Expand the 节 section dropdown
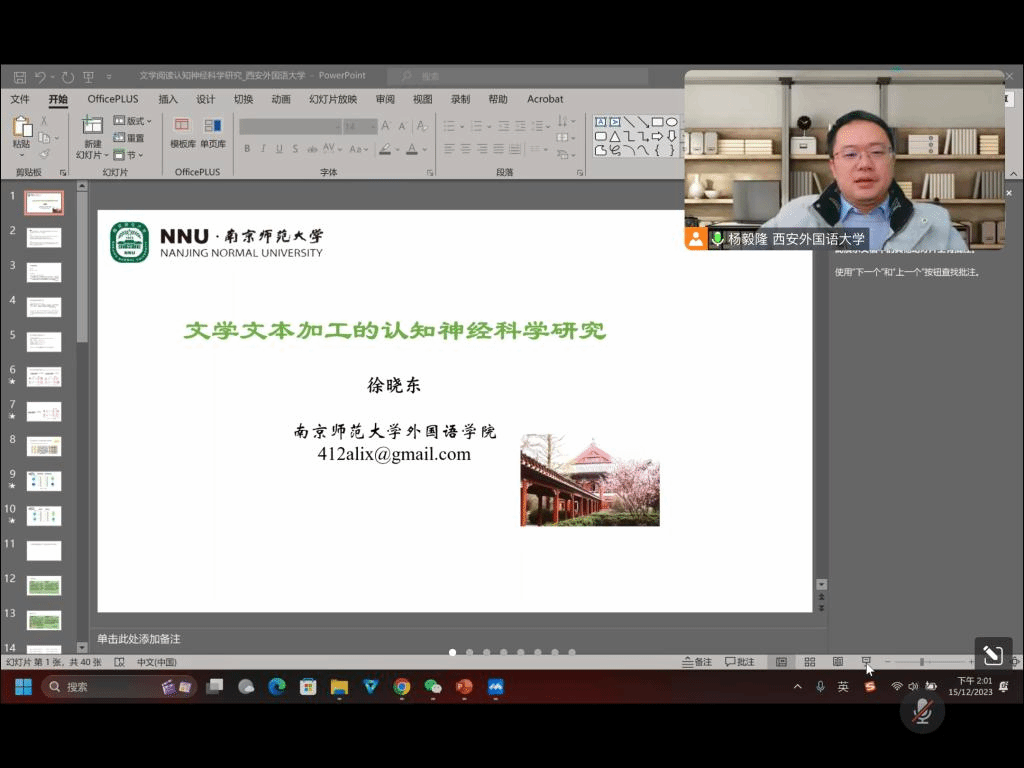 coord(132,155)
